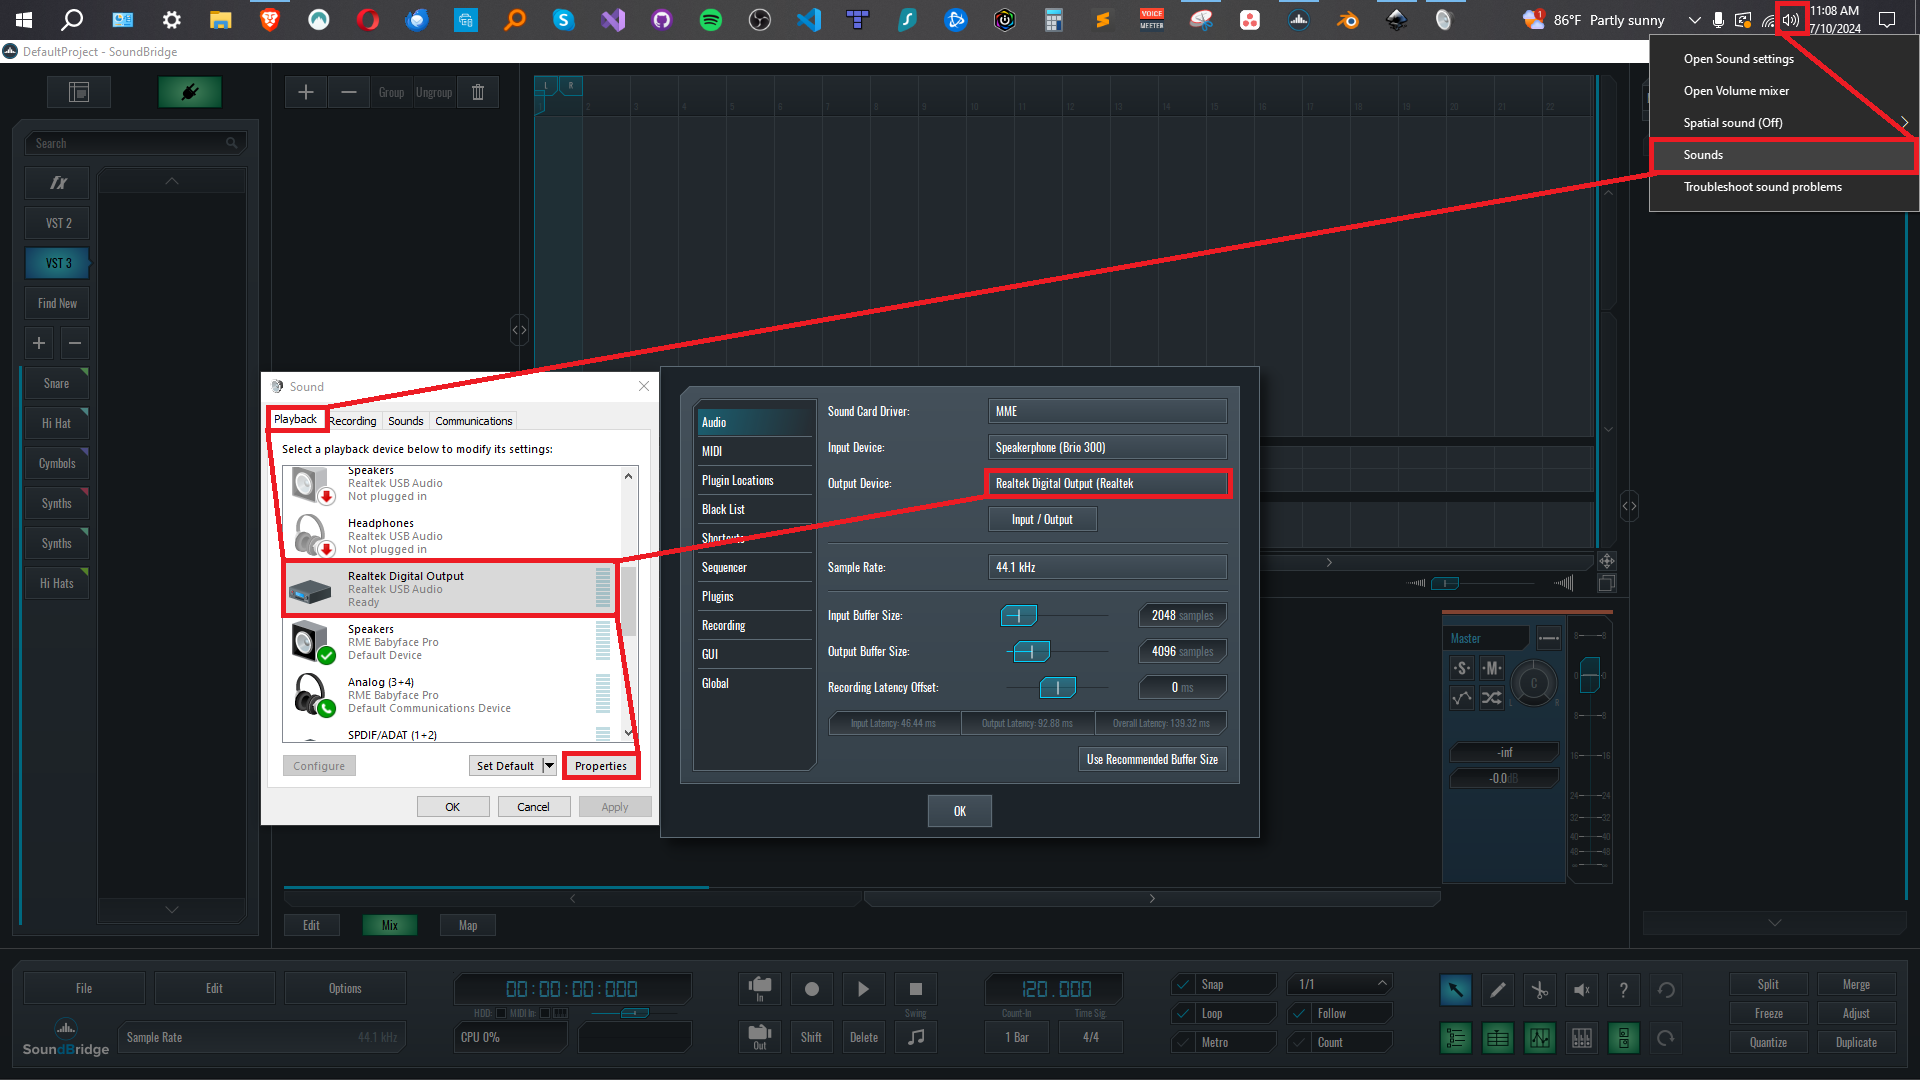Toggle the Count checkbox

[x=1299, y=1042]
